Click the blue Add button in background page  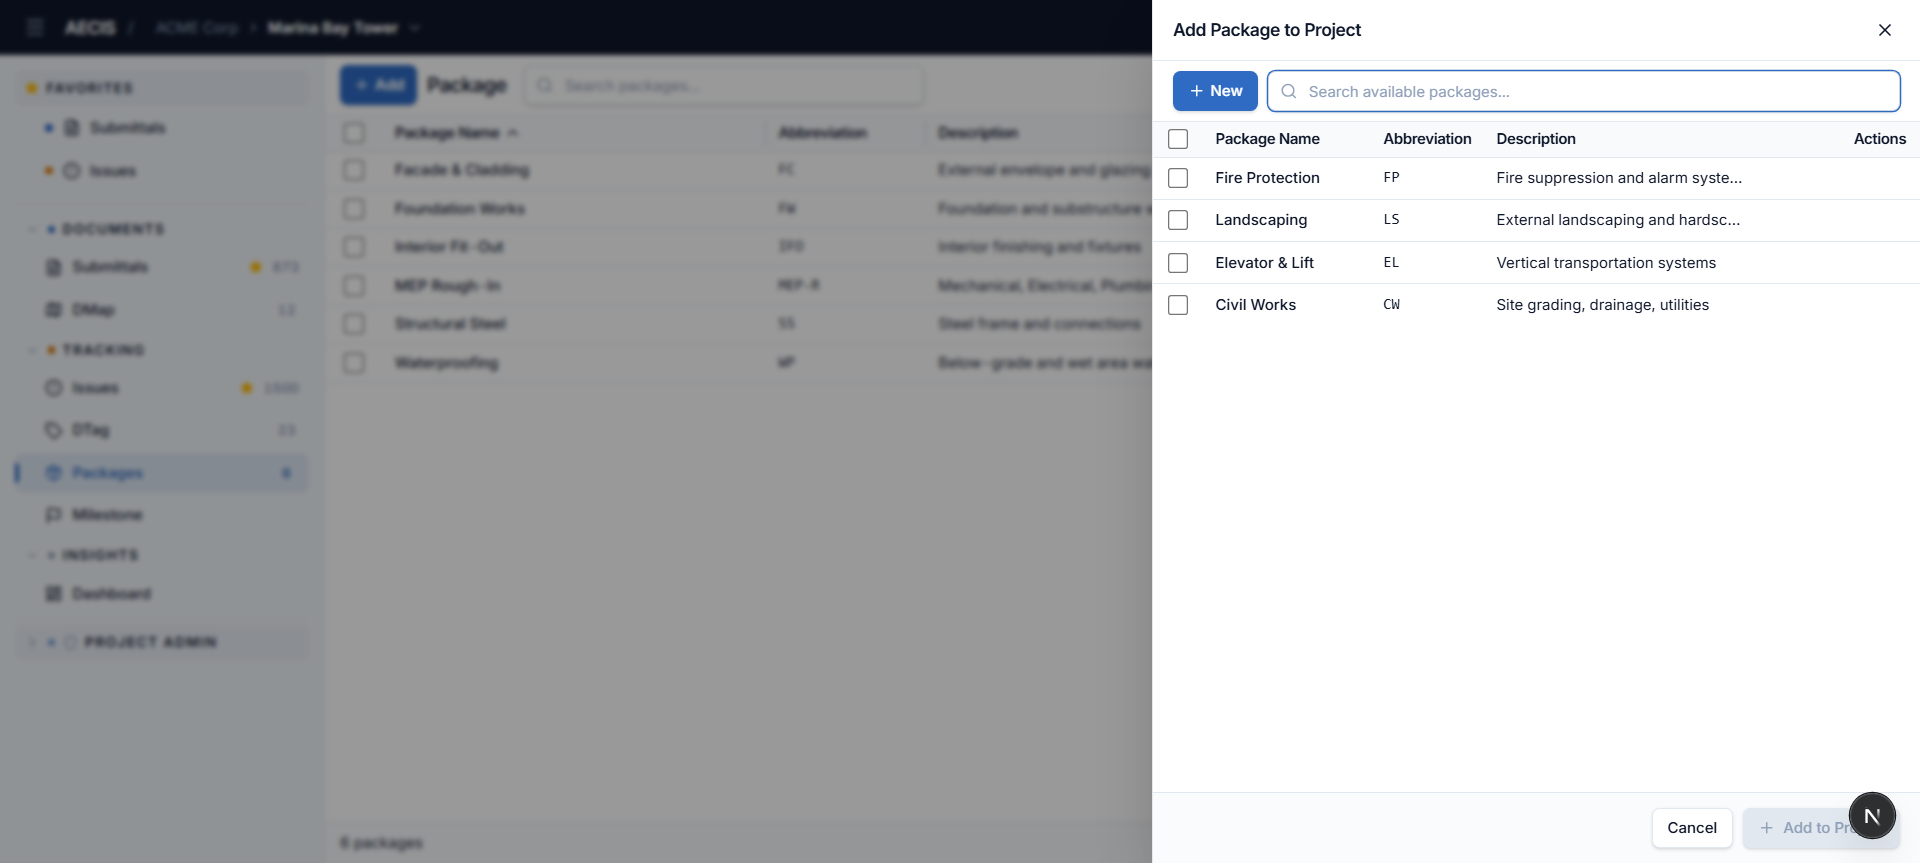378,85
